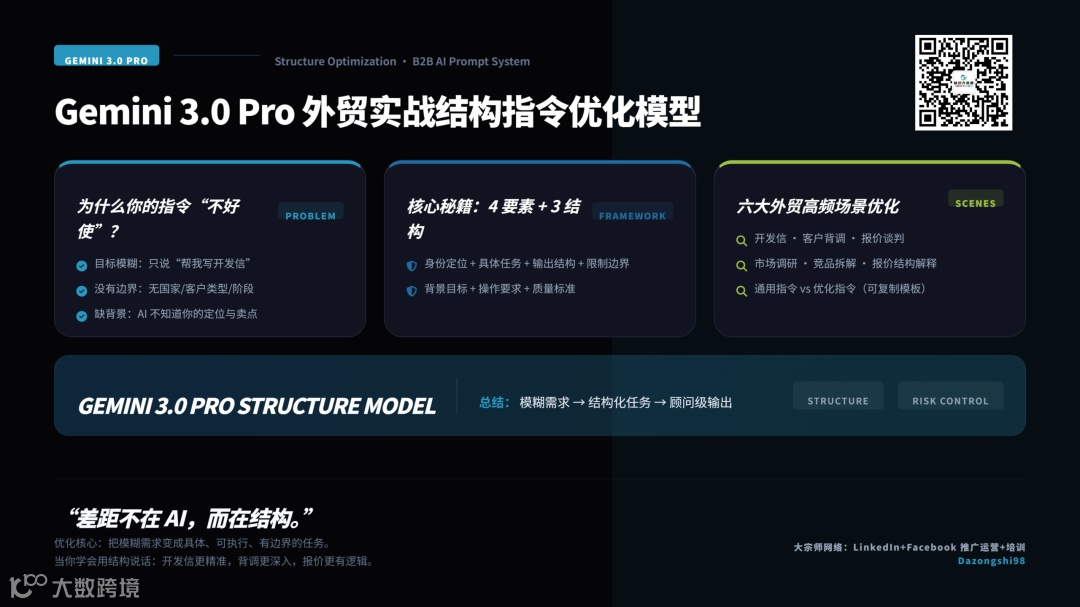
Task: Click search icon beside 开发信
Action: [741, 240]
